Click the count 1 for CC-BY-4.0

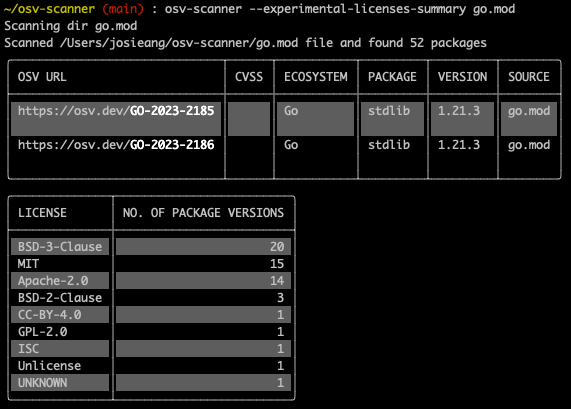(x=280, y=315)
